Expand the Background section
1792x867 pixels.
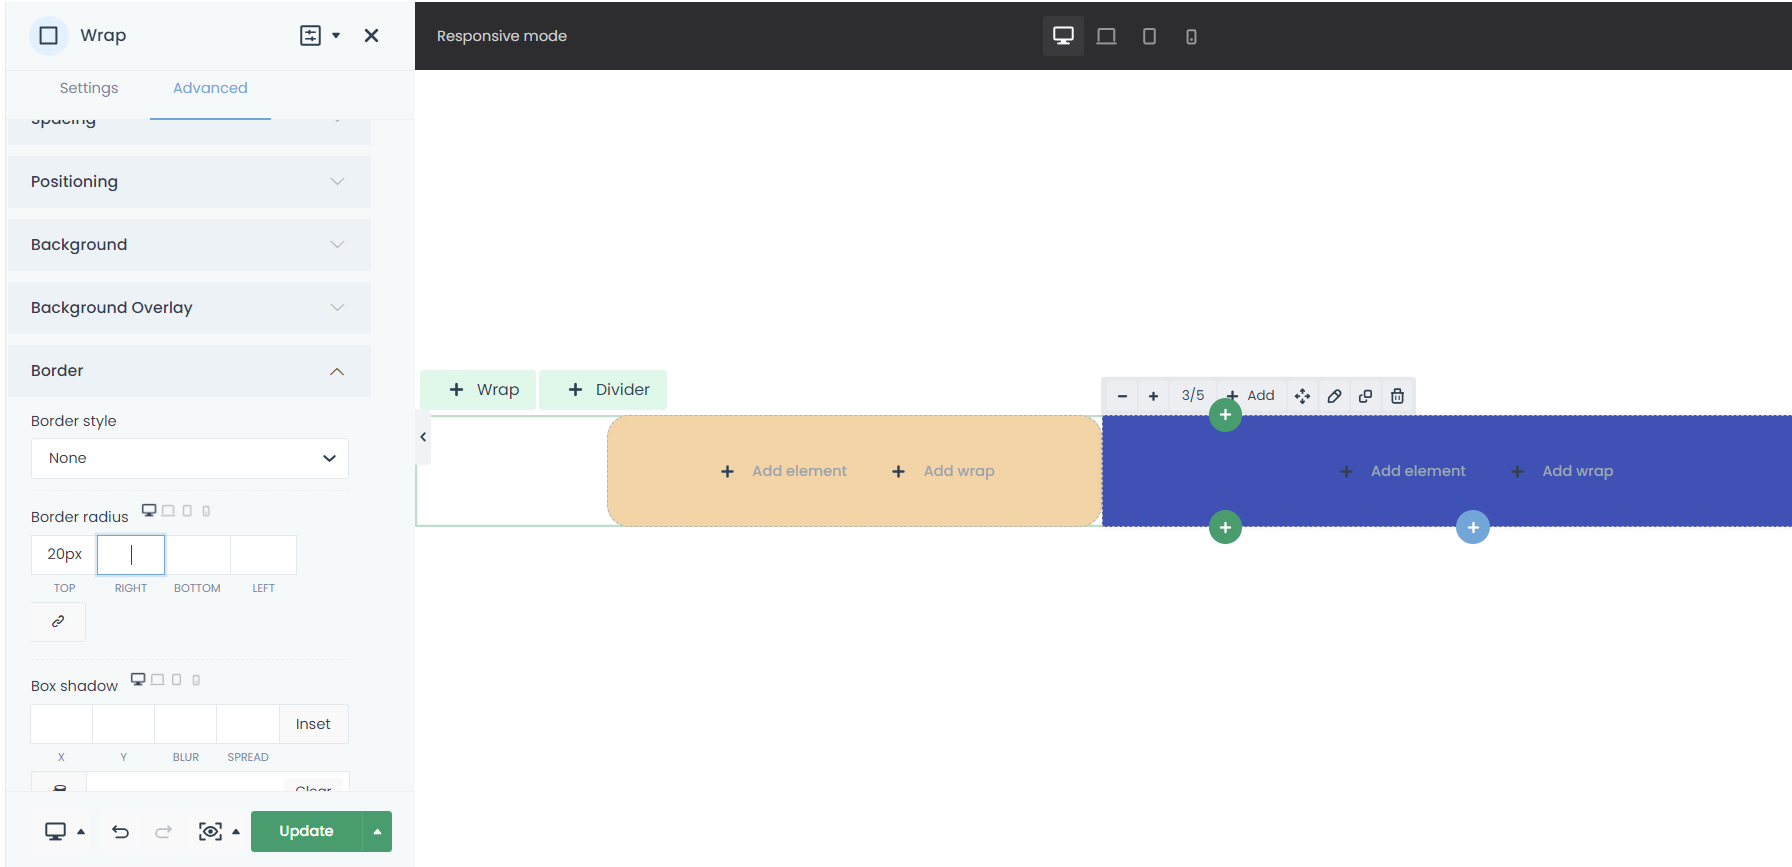point(189,245)
